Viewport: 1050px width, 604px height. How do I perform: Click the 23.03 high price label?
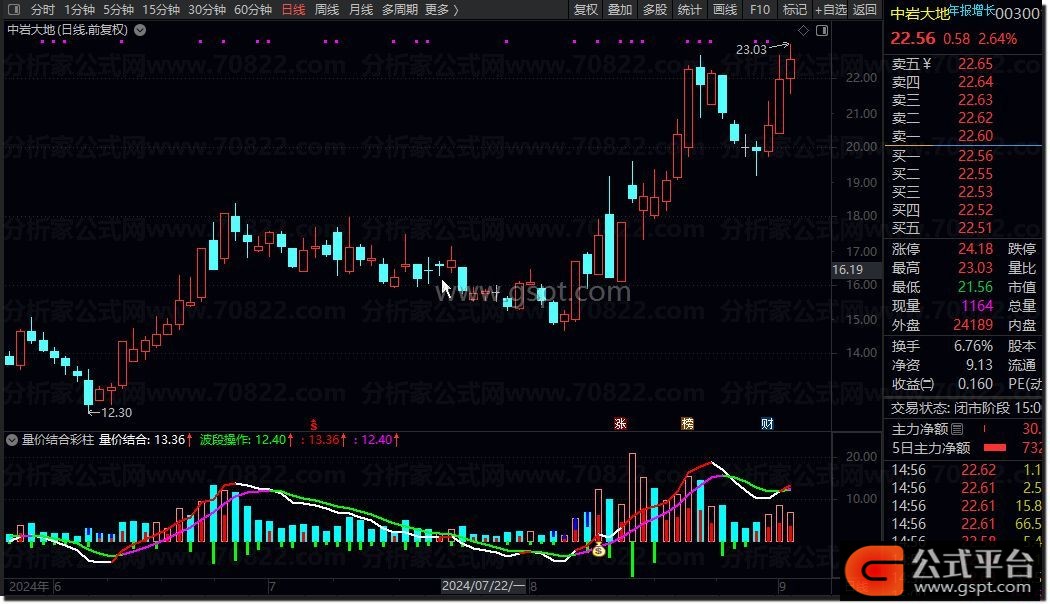tap(751, 50)
